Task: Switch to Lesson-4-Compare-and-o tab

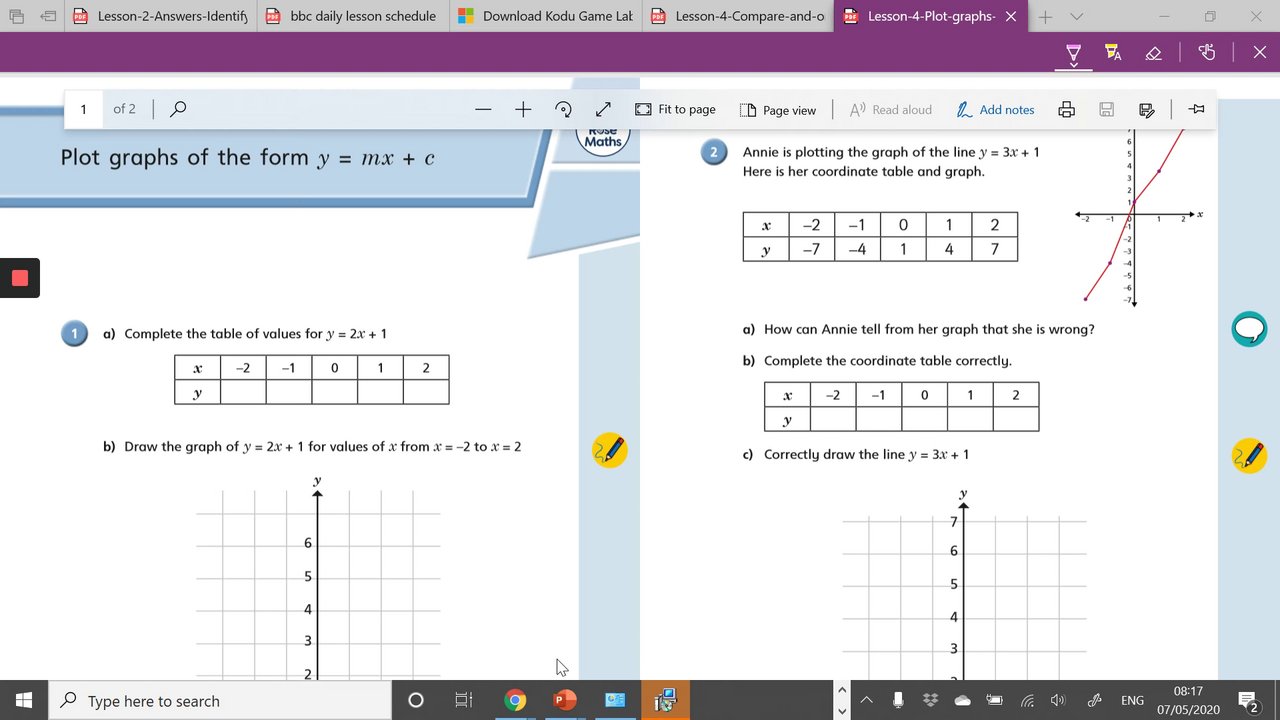Action: (x=737, y=16)
